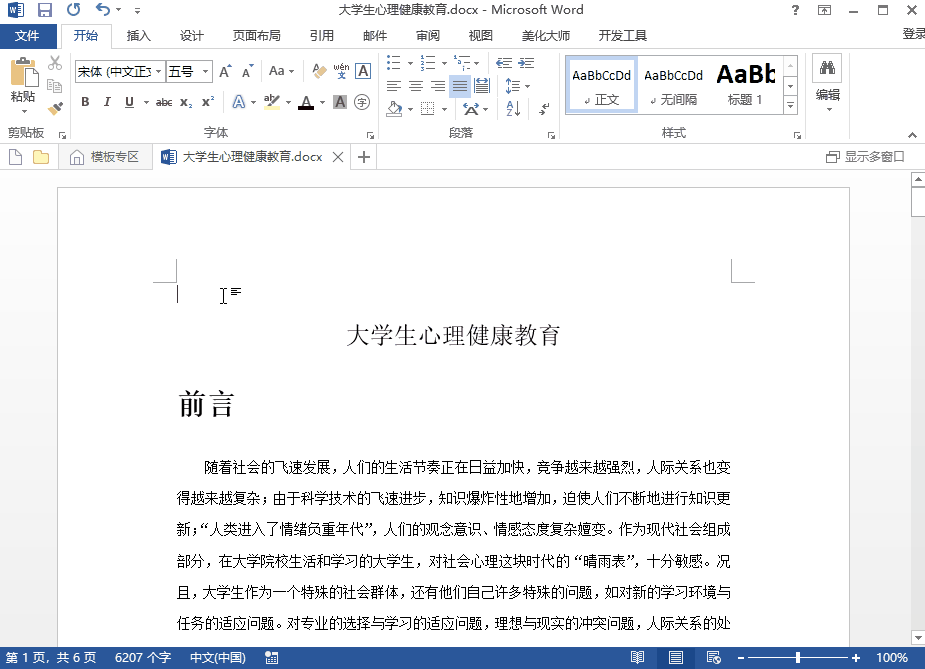Apply text highlight color
This screenshot has width=925, height=669.
(x=272, y=102)
